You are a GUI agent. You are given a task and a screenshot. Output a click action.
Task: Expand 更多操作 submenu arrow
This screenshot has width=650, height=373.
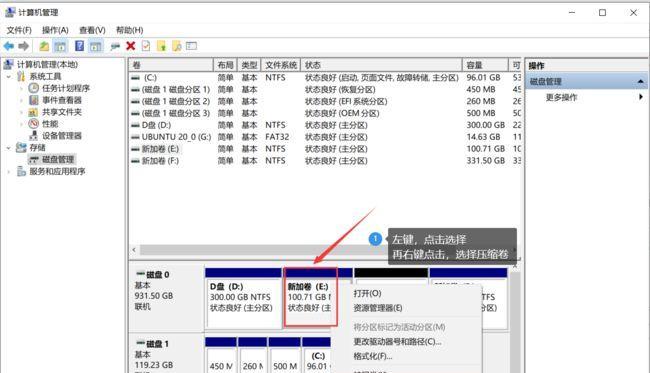(x=641, y=97)
